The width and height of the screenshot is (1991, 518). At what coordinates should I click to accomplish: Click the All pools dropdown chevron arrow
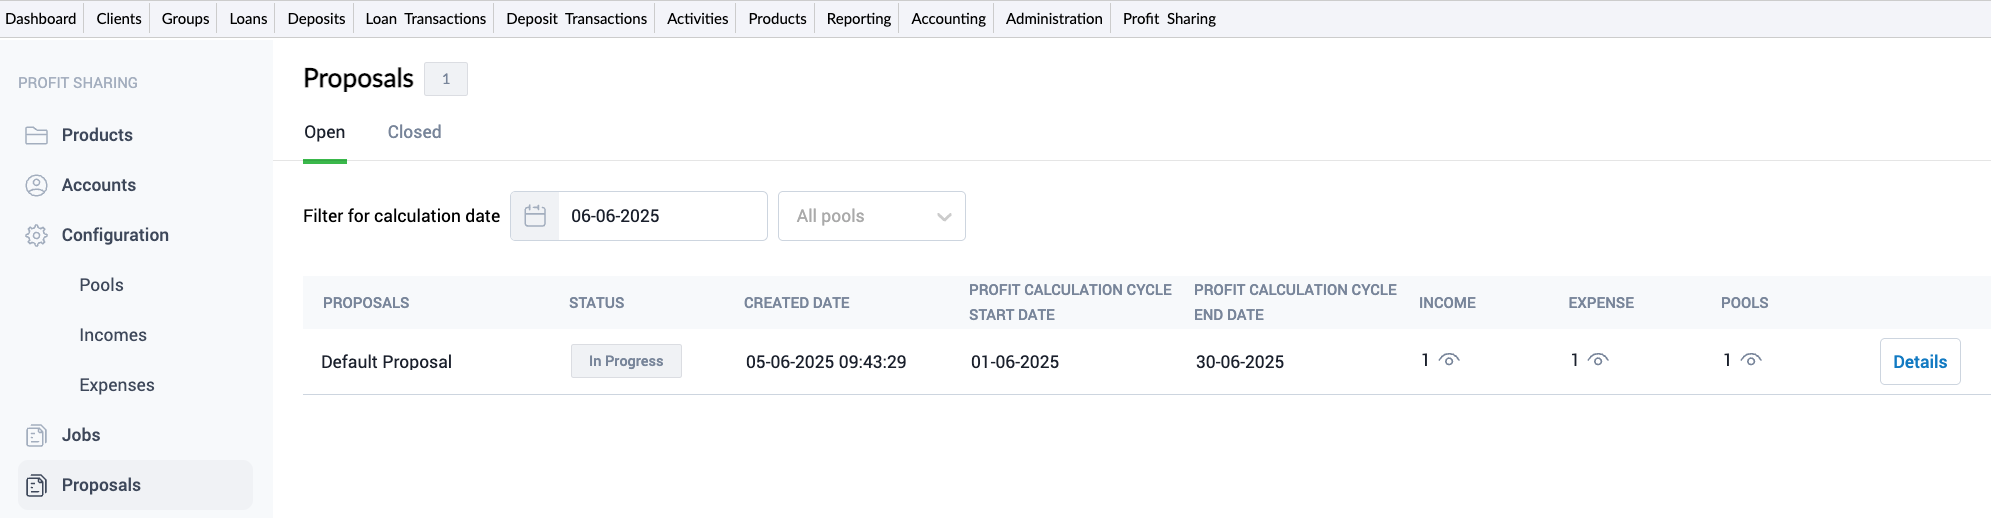(x=943, y=217)
